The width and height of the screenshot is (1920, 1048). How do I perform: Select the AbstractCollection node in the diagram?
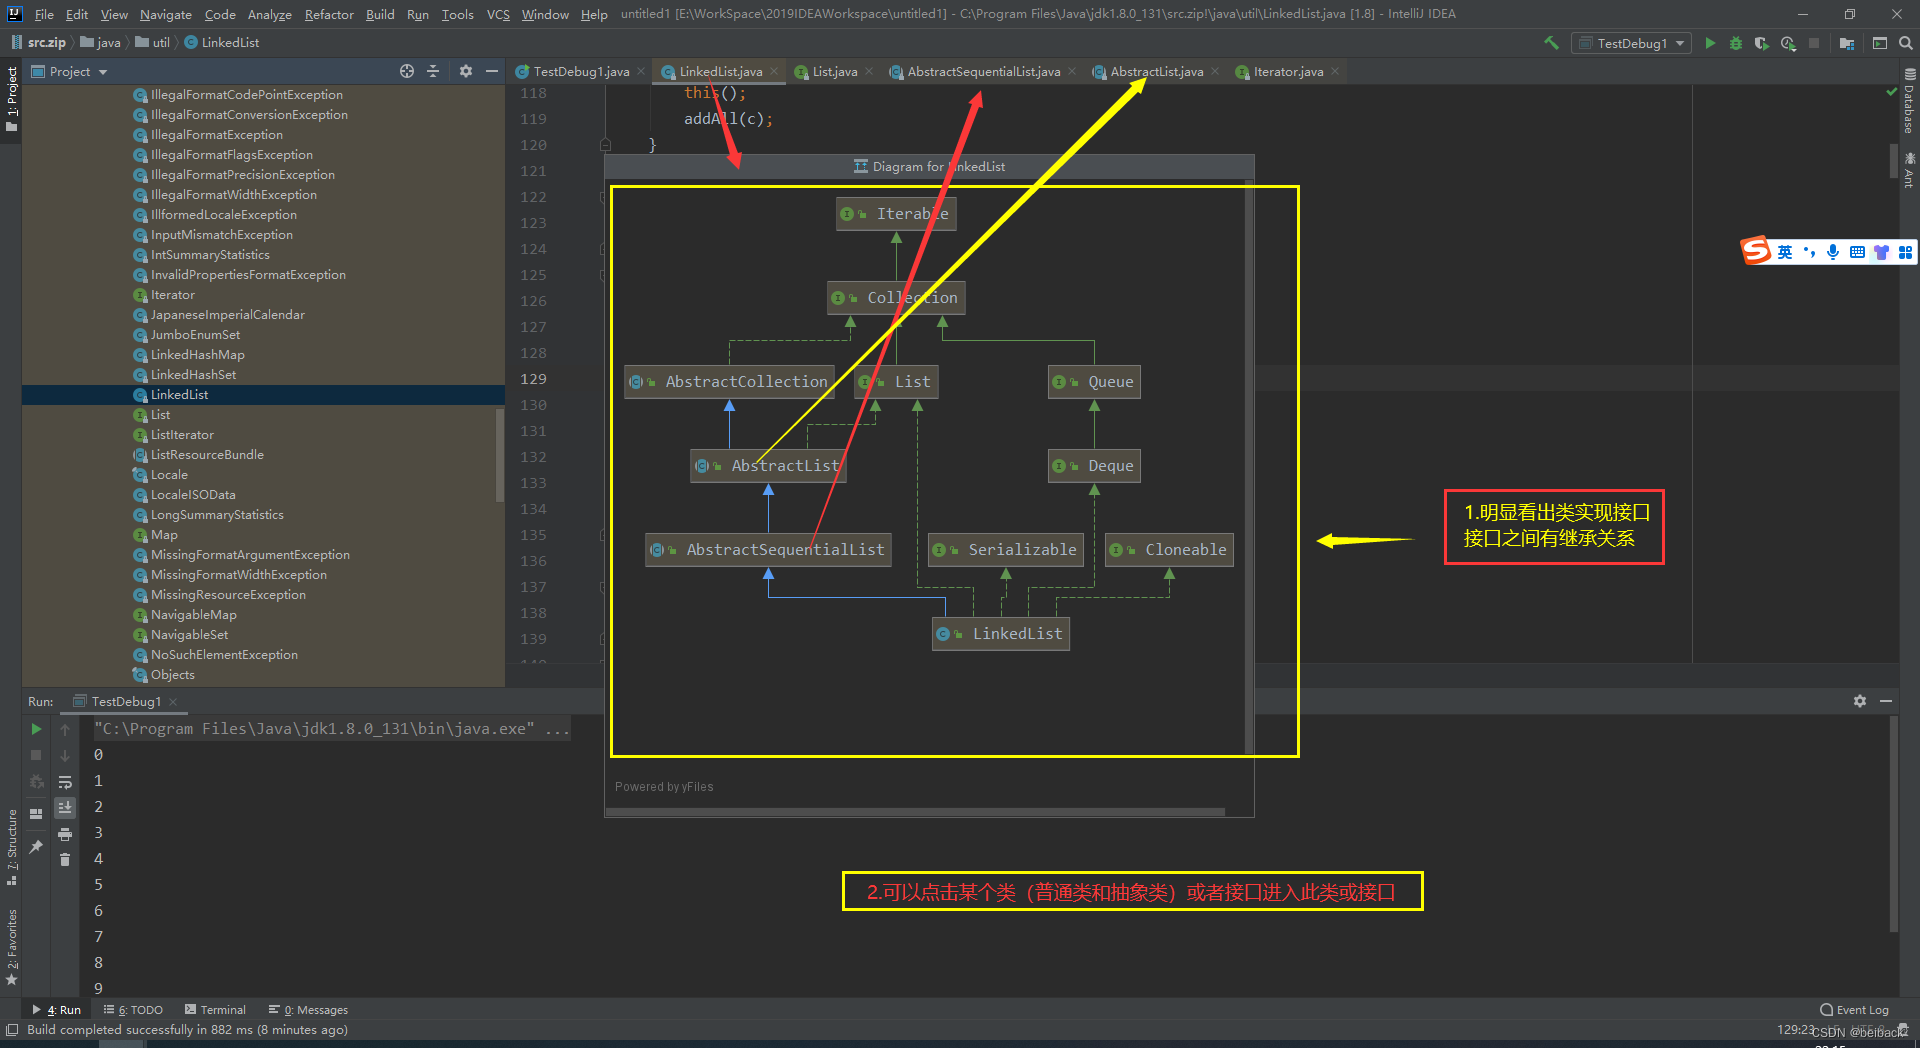[729, 382]
